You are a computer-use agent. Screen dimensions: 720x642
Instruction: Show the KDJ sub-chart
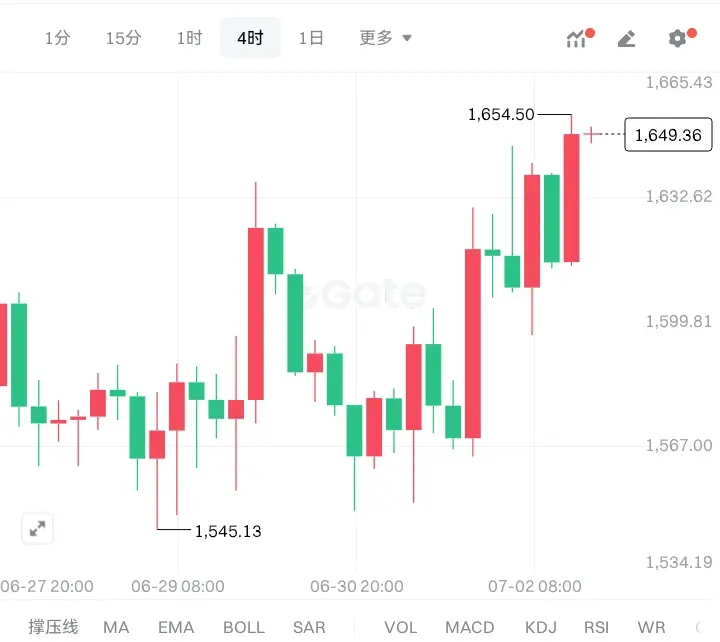pos(540,627)
